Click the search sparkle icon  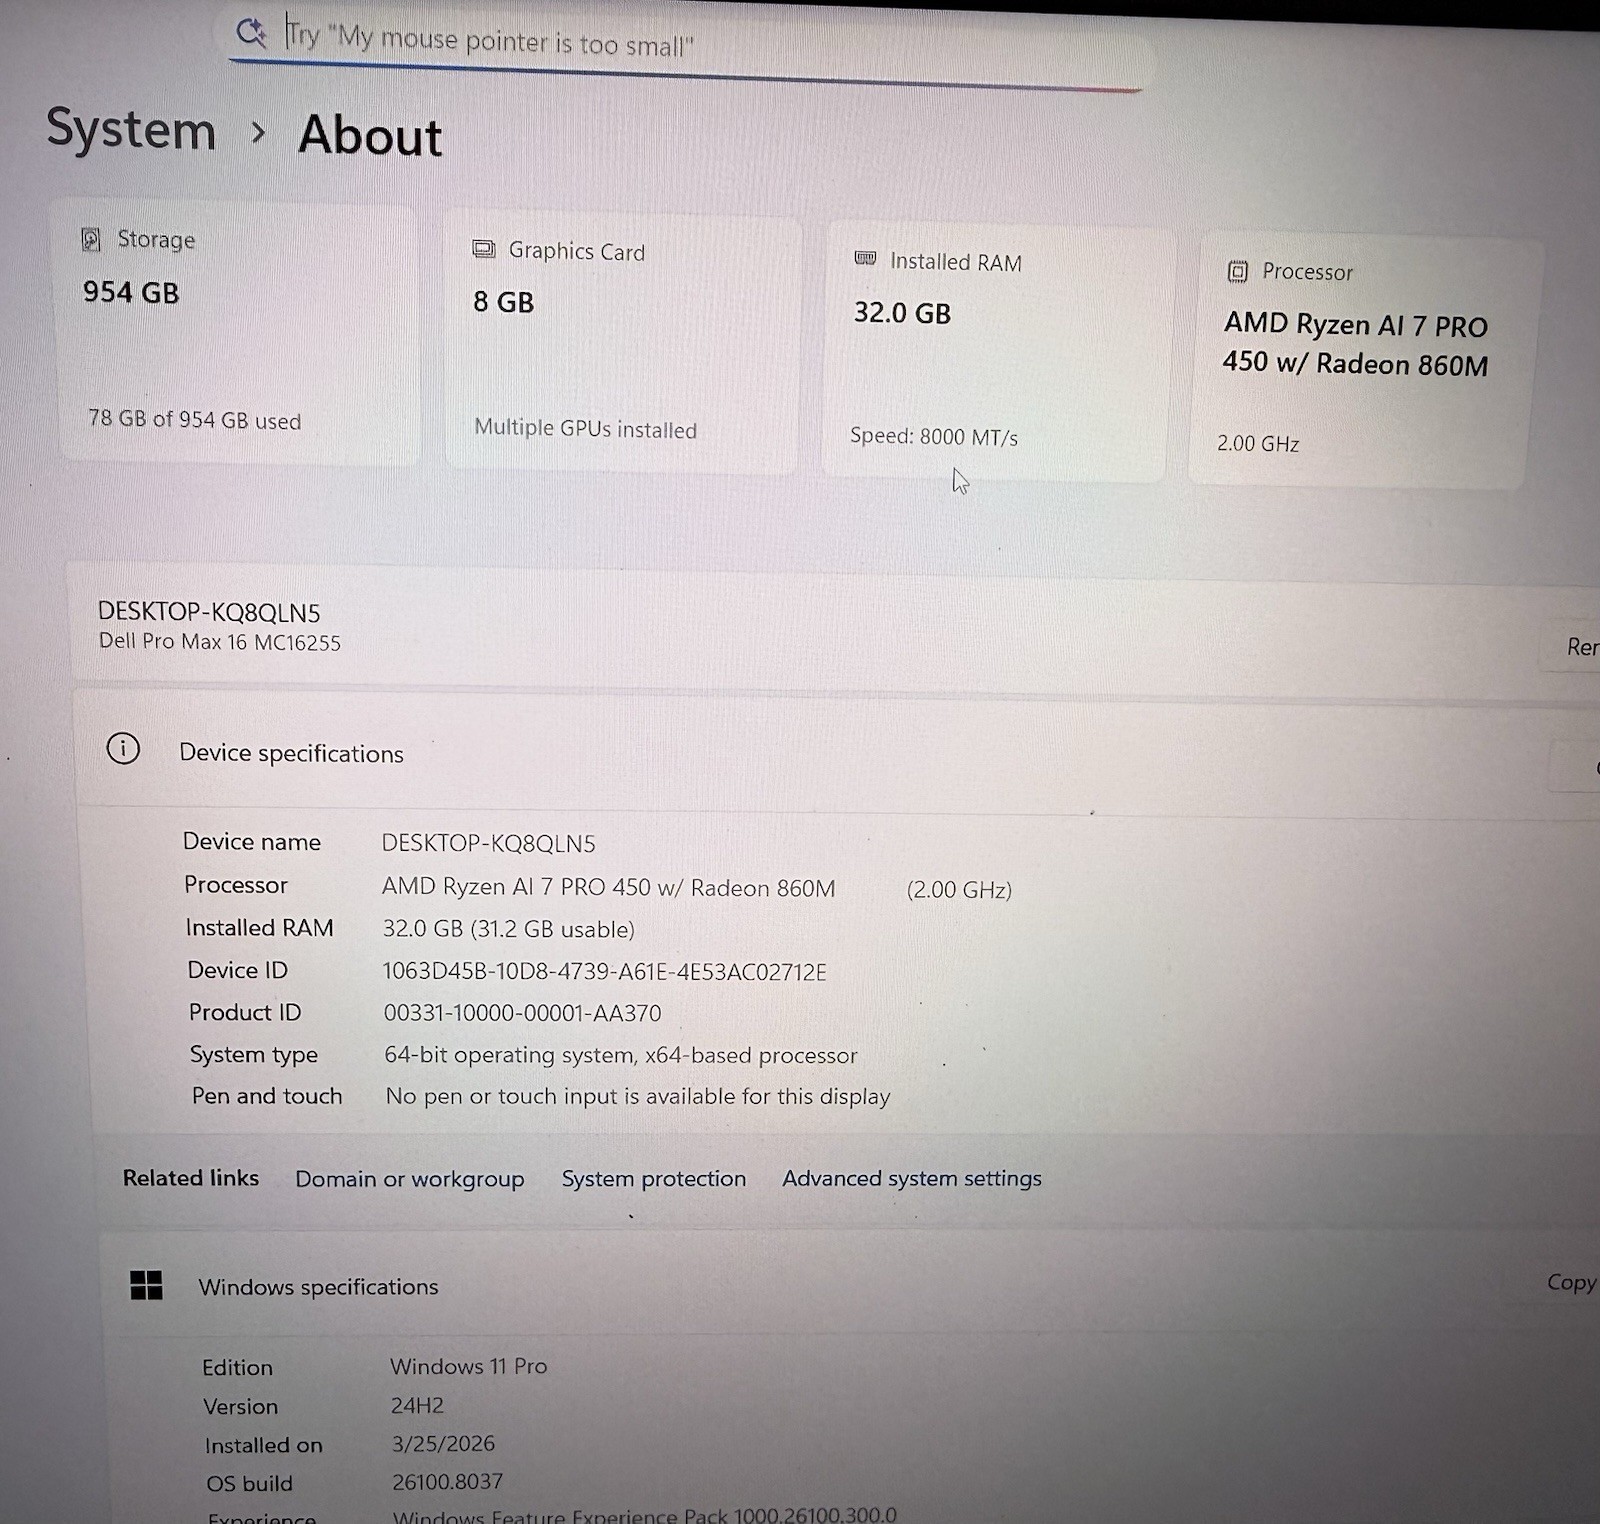[251, 32]
